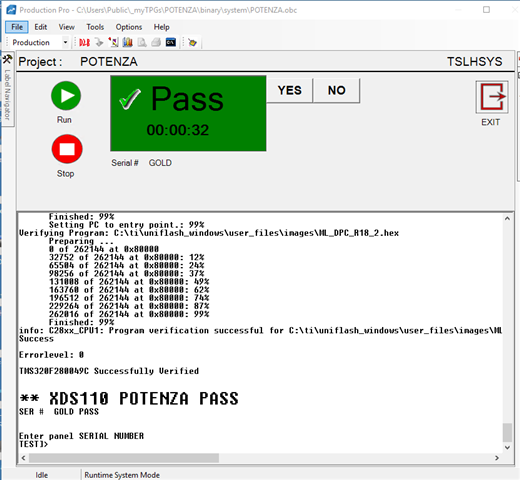
Task: Click the red barcode-style toolbar icon
Action: (x=84, y=42)
